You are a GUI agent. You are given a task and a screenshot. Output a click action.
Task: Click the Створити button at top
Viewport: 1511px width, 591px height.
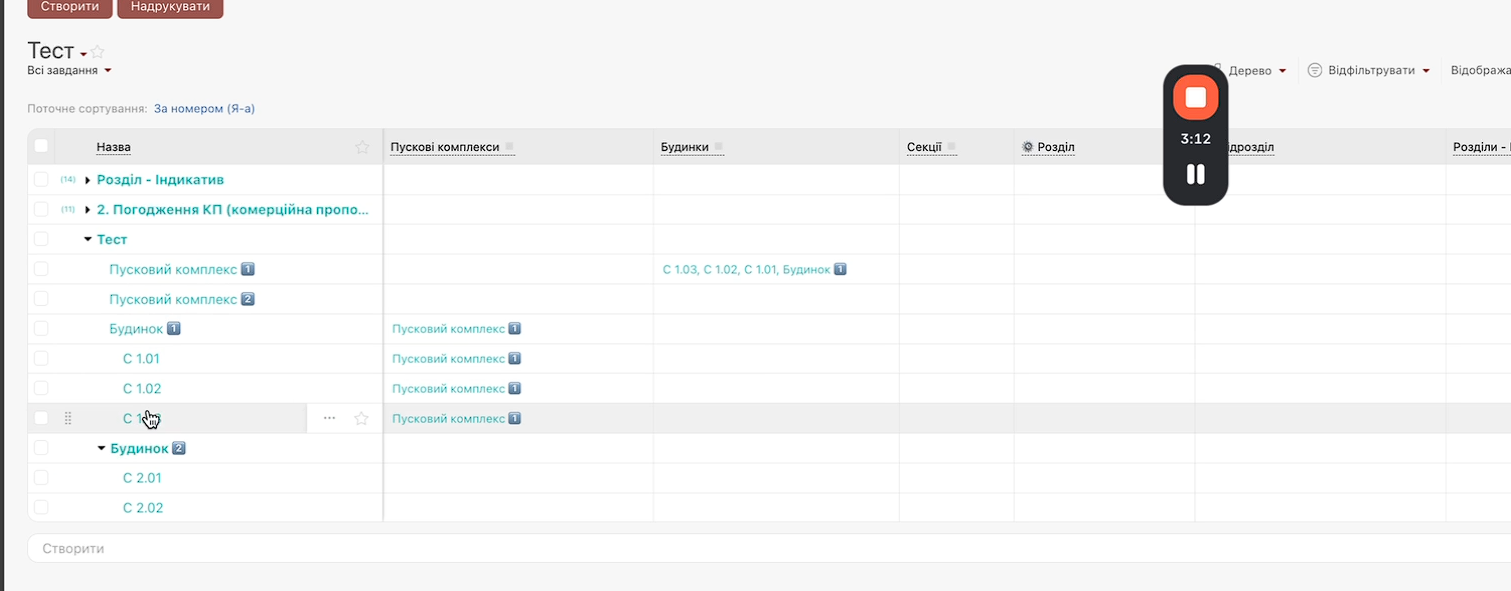tap(70, 7)
